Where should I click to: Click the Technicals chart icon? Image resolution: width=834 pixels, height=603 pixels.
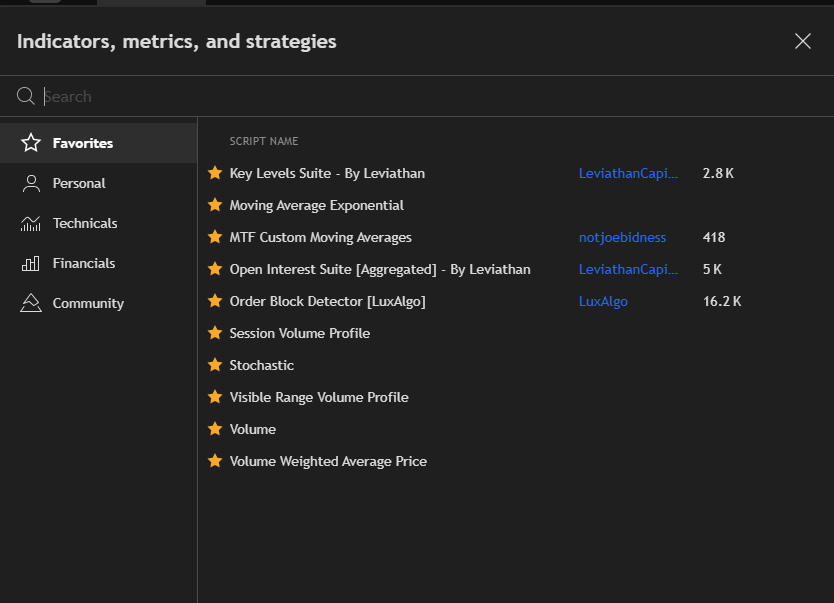[x=31, y=223]
